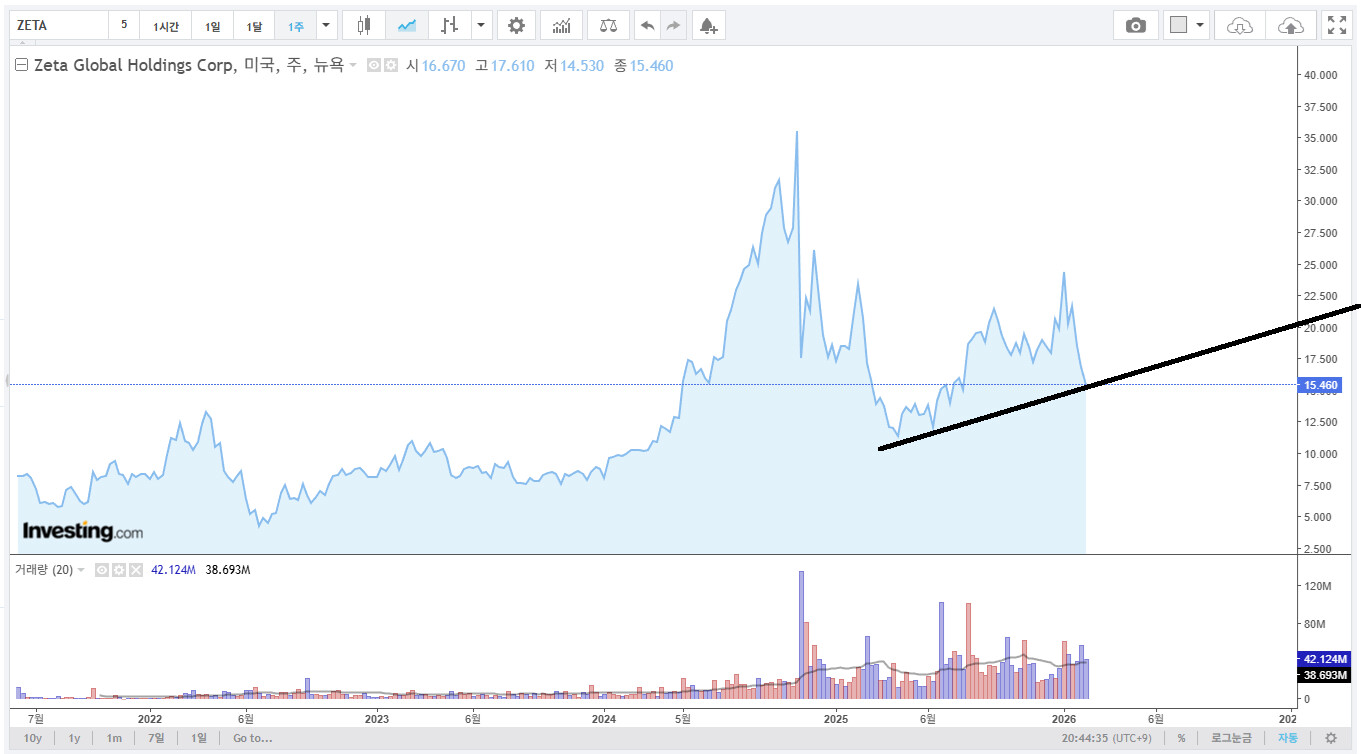Open chart properties gear in top toolbar
1361x754 pixels.
(x=516, y=26)
